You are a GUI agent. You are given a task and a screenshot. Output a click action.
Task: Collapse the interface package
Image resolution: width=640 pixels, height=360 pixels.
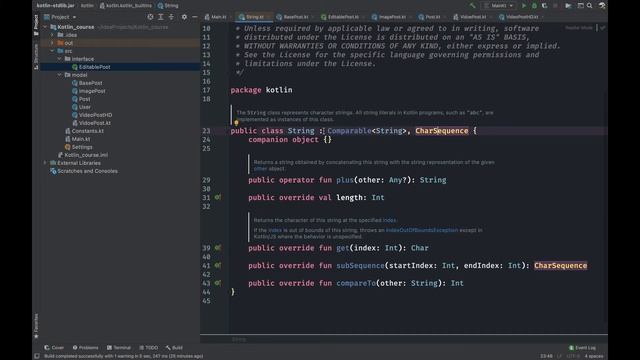60,59
